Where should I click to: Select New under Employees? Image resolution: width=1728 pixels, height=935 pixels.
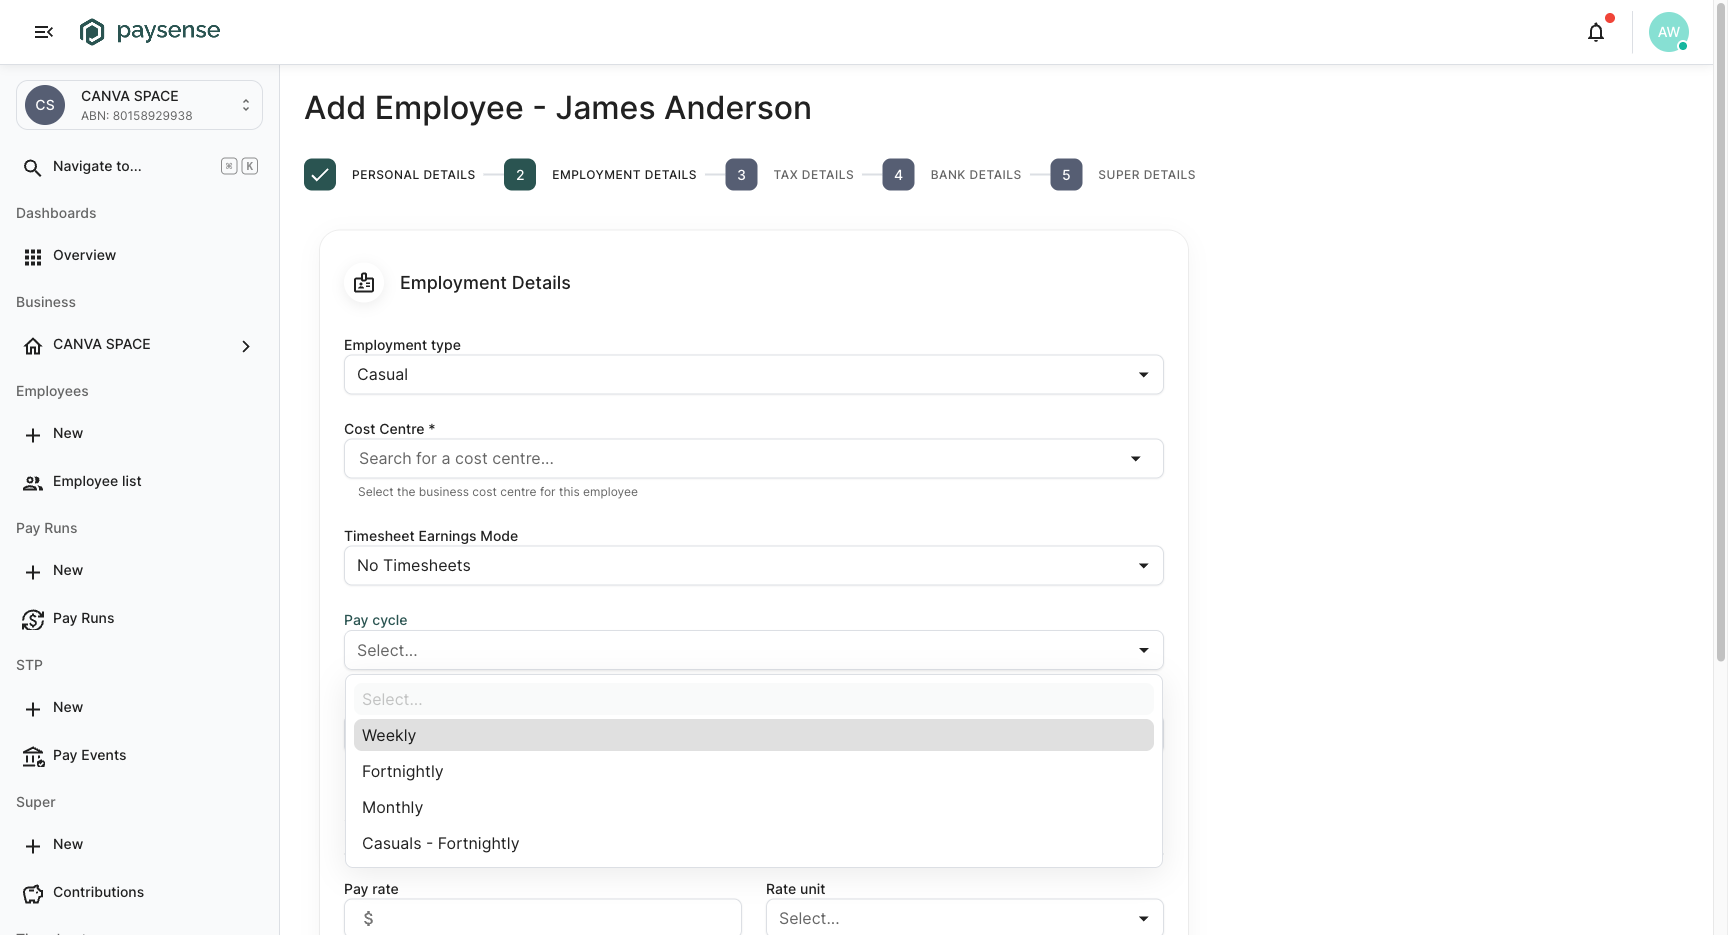[x=68, y=433]
